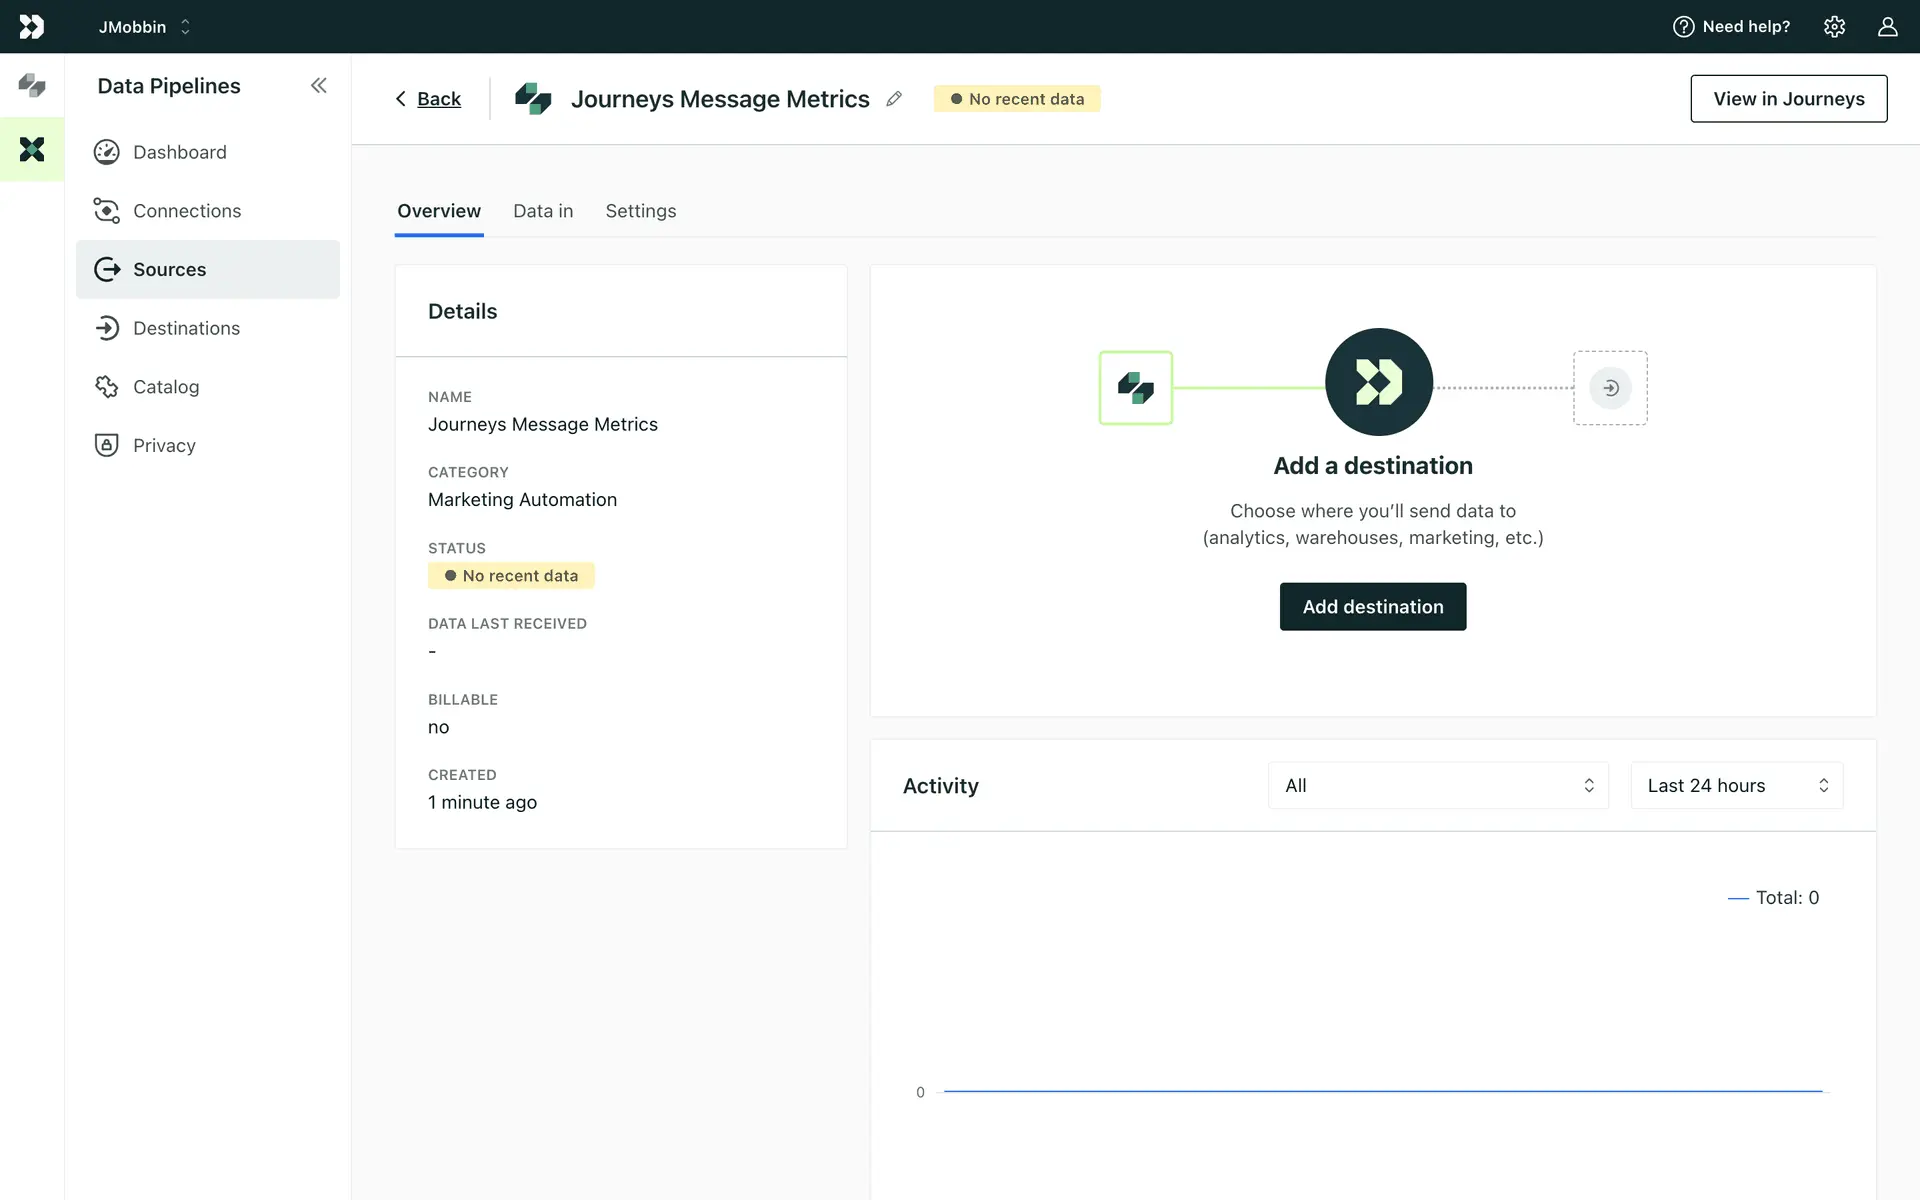Click the Add destination button
The height and width of the screenshot is (1200, 1920).
pyautogui.click(x=1372, y=607)
